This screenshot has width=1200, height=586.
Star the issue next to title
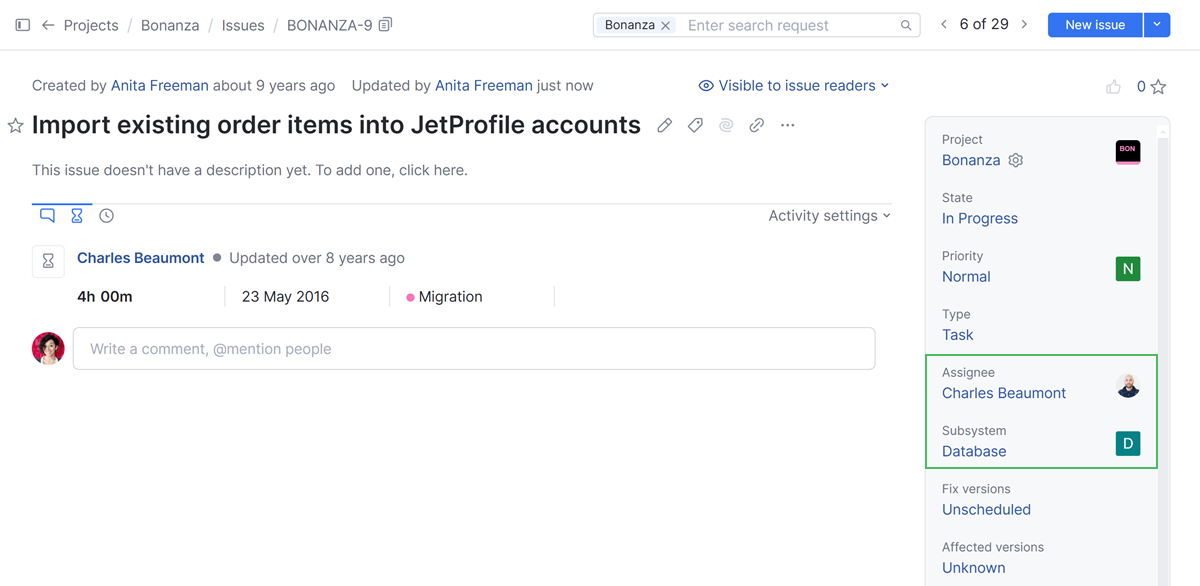point(16,126)
